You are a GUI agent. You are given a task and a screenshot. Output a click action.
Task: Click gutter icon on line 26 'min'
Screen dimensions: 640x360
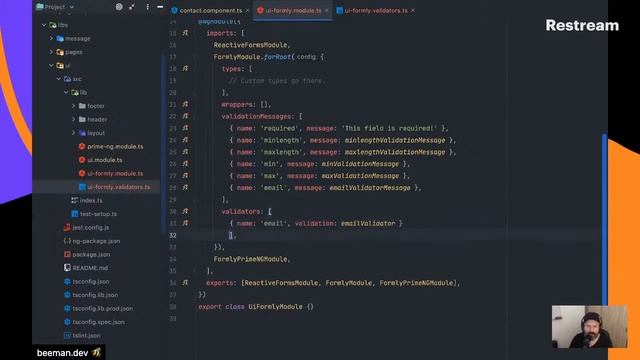click(185, 163)
